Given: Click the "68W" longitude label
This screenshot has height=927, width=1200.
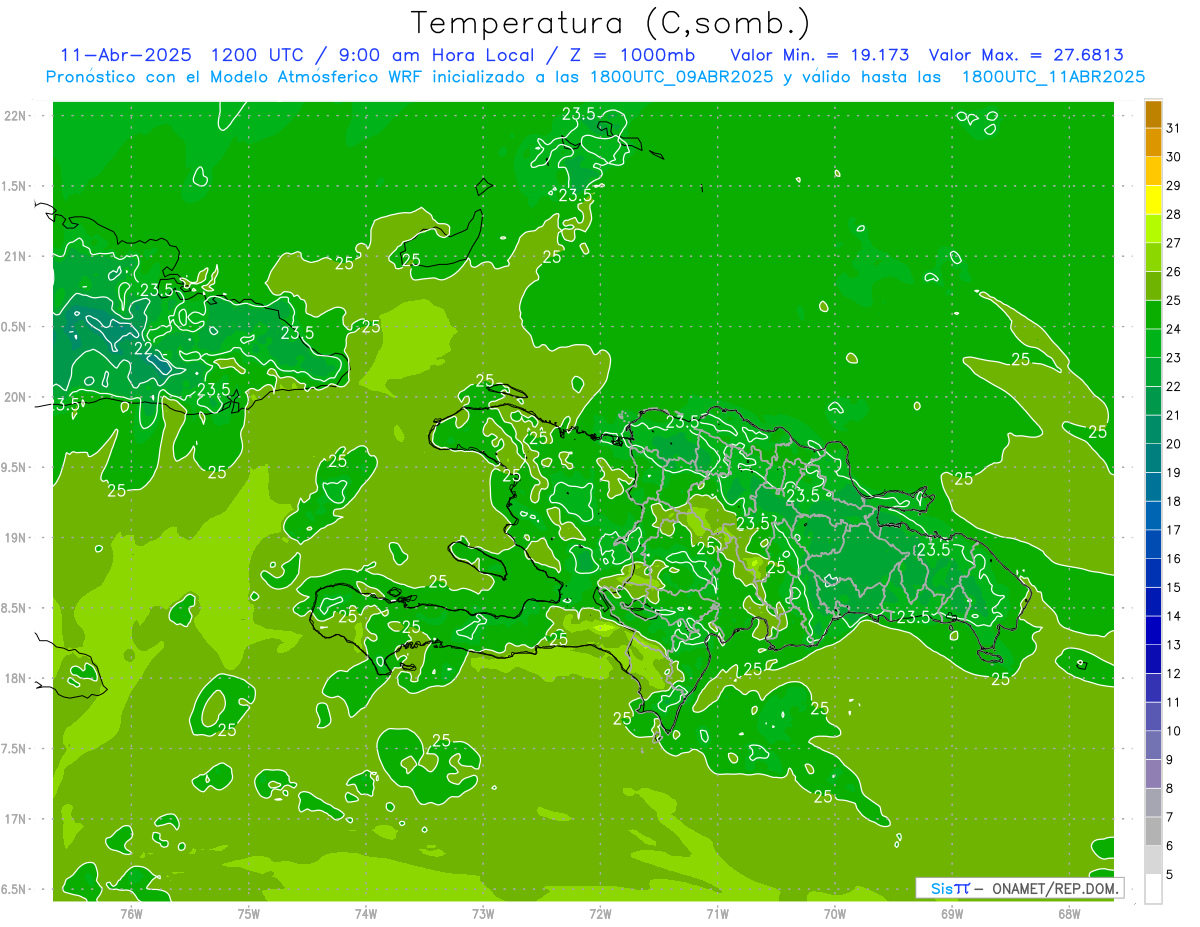Looking at the screenshot, I should pyautogui.click(x=1069, y=913).
